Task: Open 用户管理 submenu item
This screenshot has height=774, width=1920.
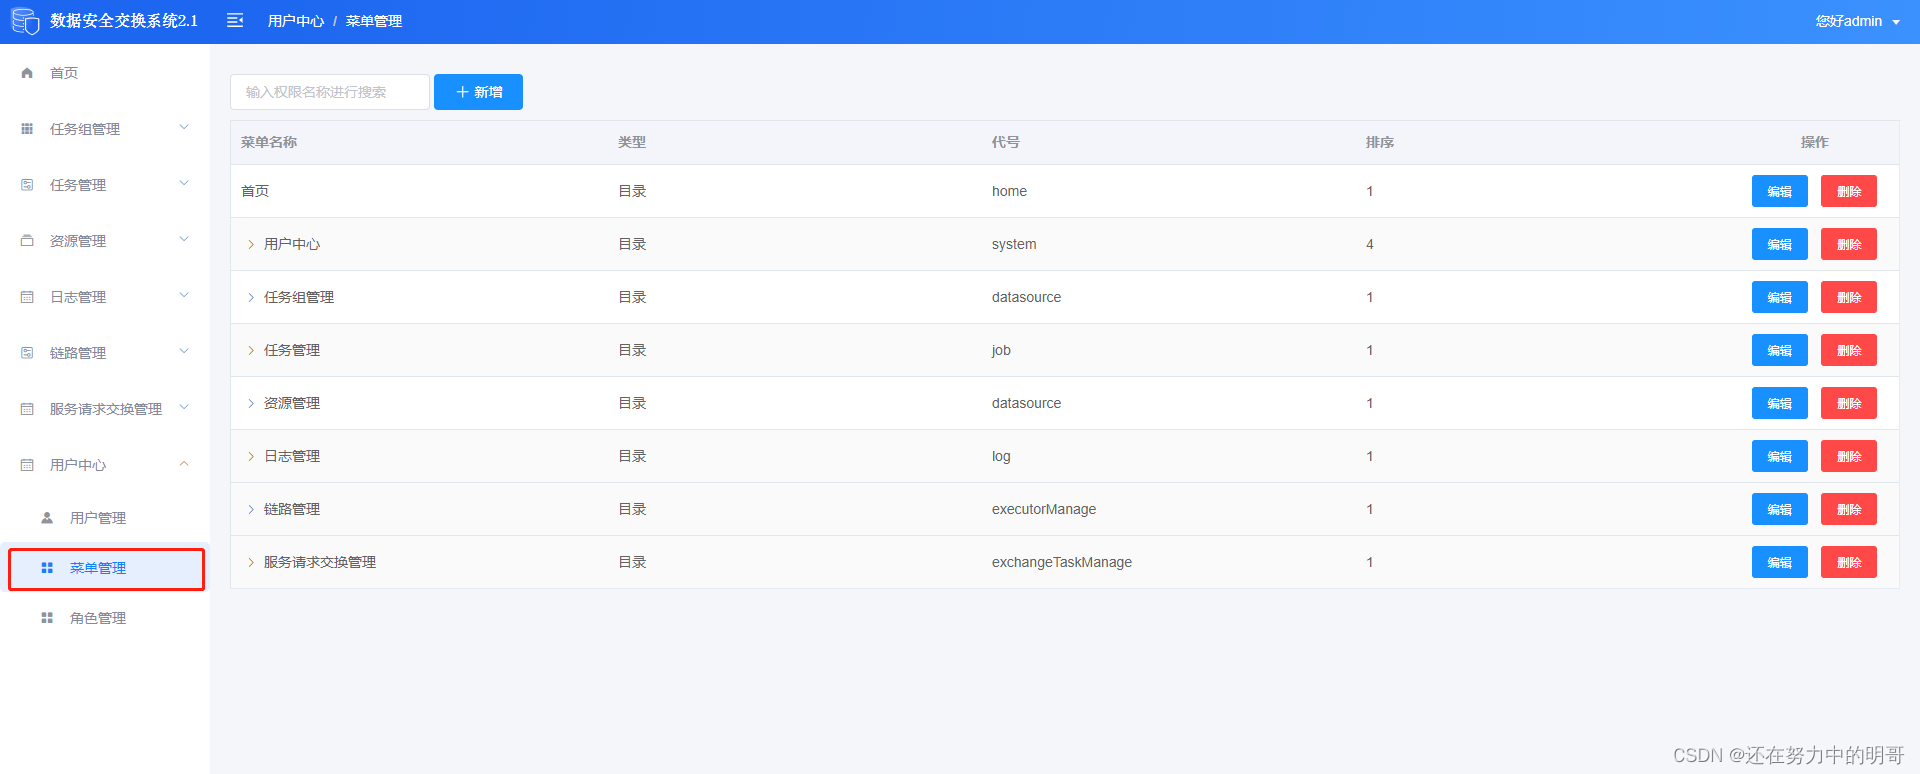Action: (x=105, y=518)
